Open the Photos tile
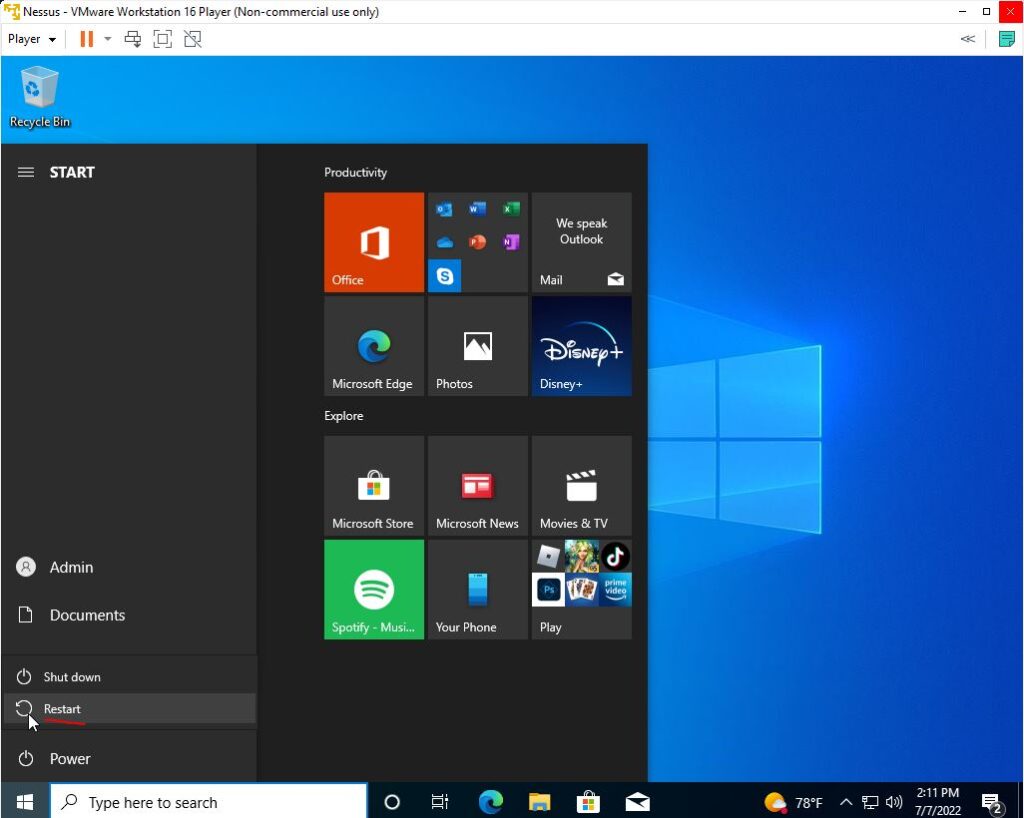 pos(478,346)
